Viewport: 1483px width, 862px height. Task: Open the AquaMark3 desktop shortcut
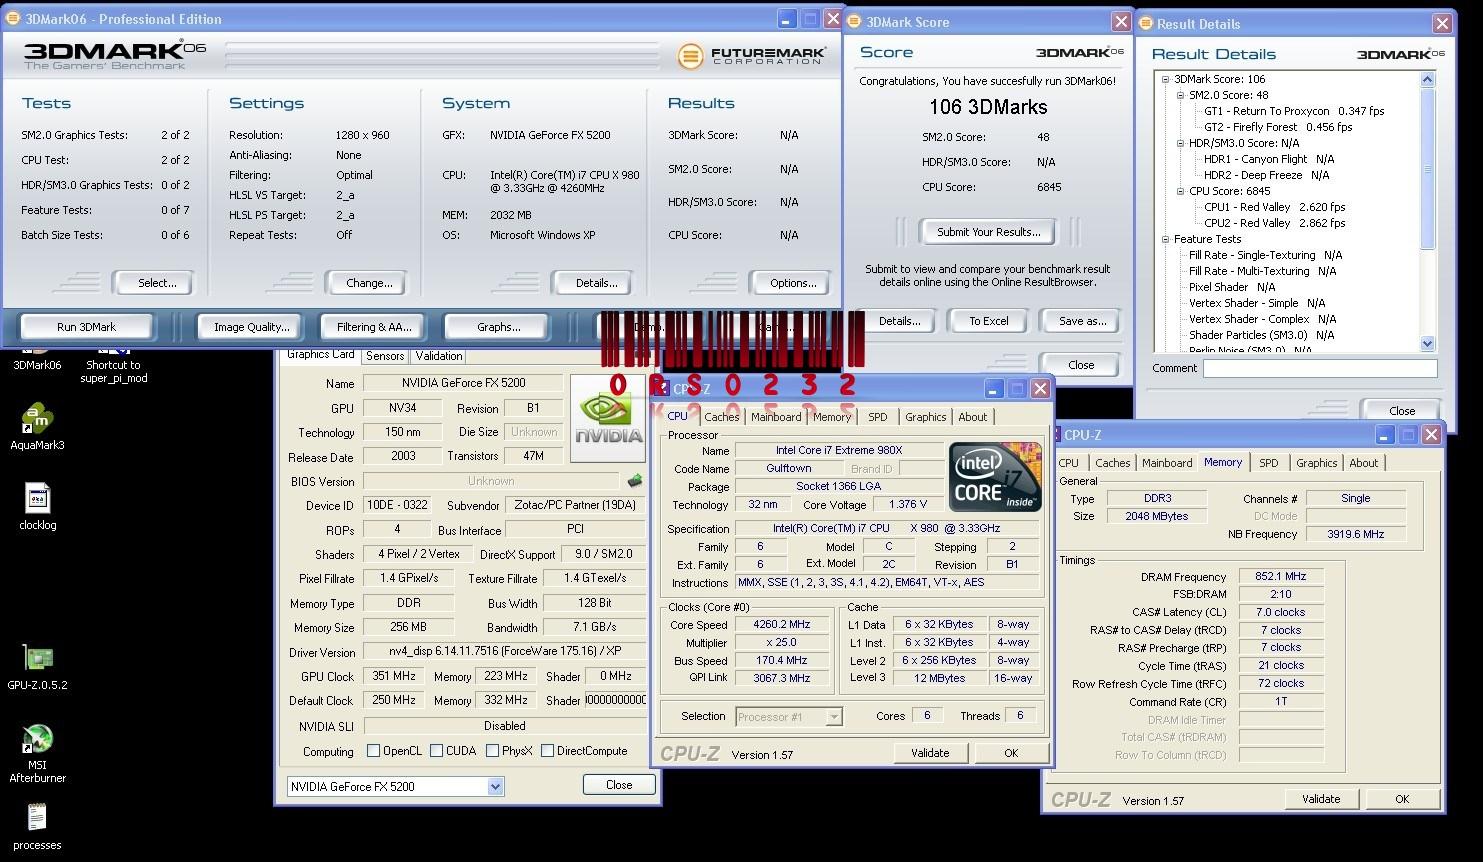point(37,427)
